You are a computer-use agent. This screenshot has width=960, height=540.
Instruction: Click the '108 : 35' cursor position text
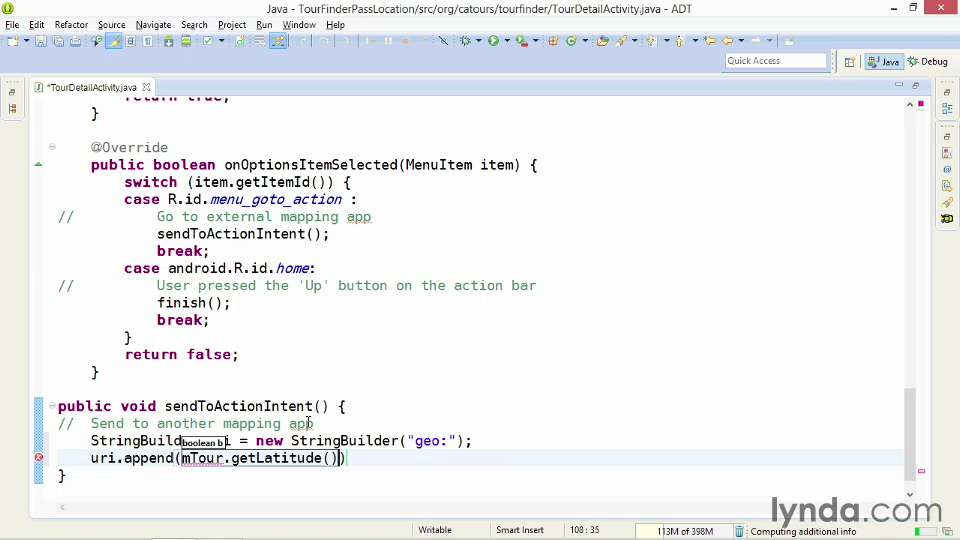pos(585,530)
